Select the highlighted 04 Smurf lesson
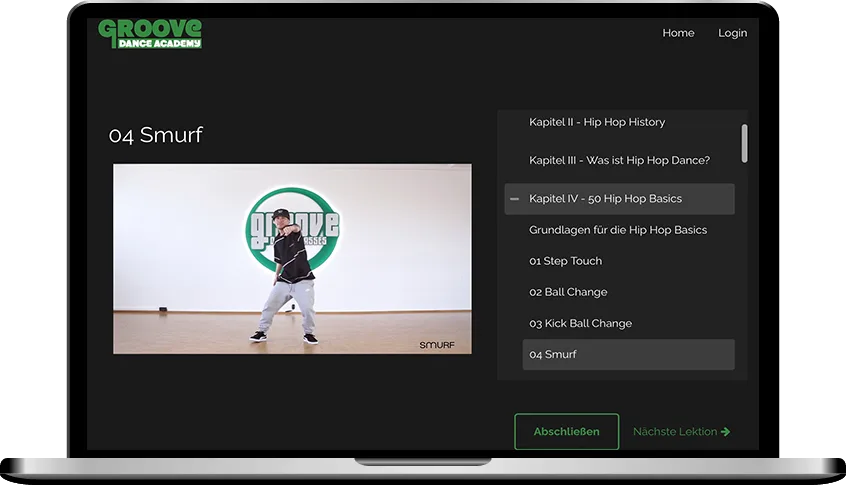Viewport: 846px width, 485px height. (629, 354)
